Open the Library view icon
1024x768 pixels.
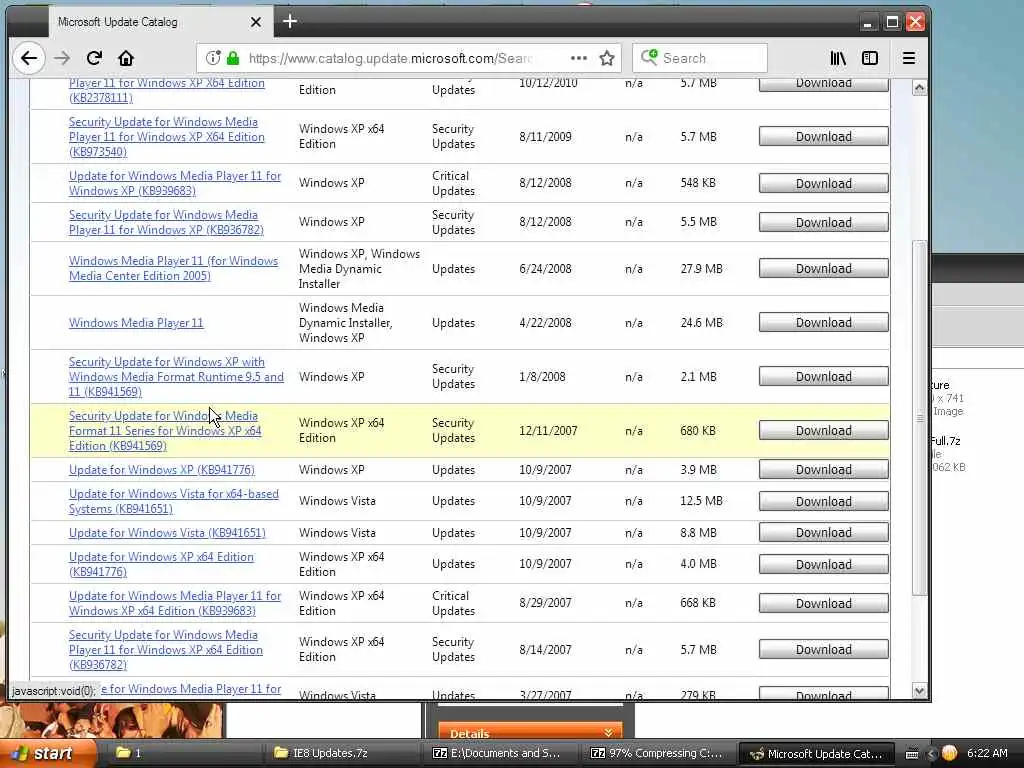point(838,58)
